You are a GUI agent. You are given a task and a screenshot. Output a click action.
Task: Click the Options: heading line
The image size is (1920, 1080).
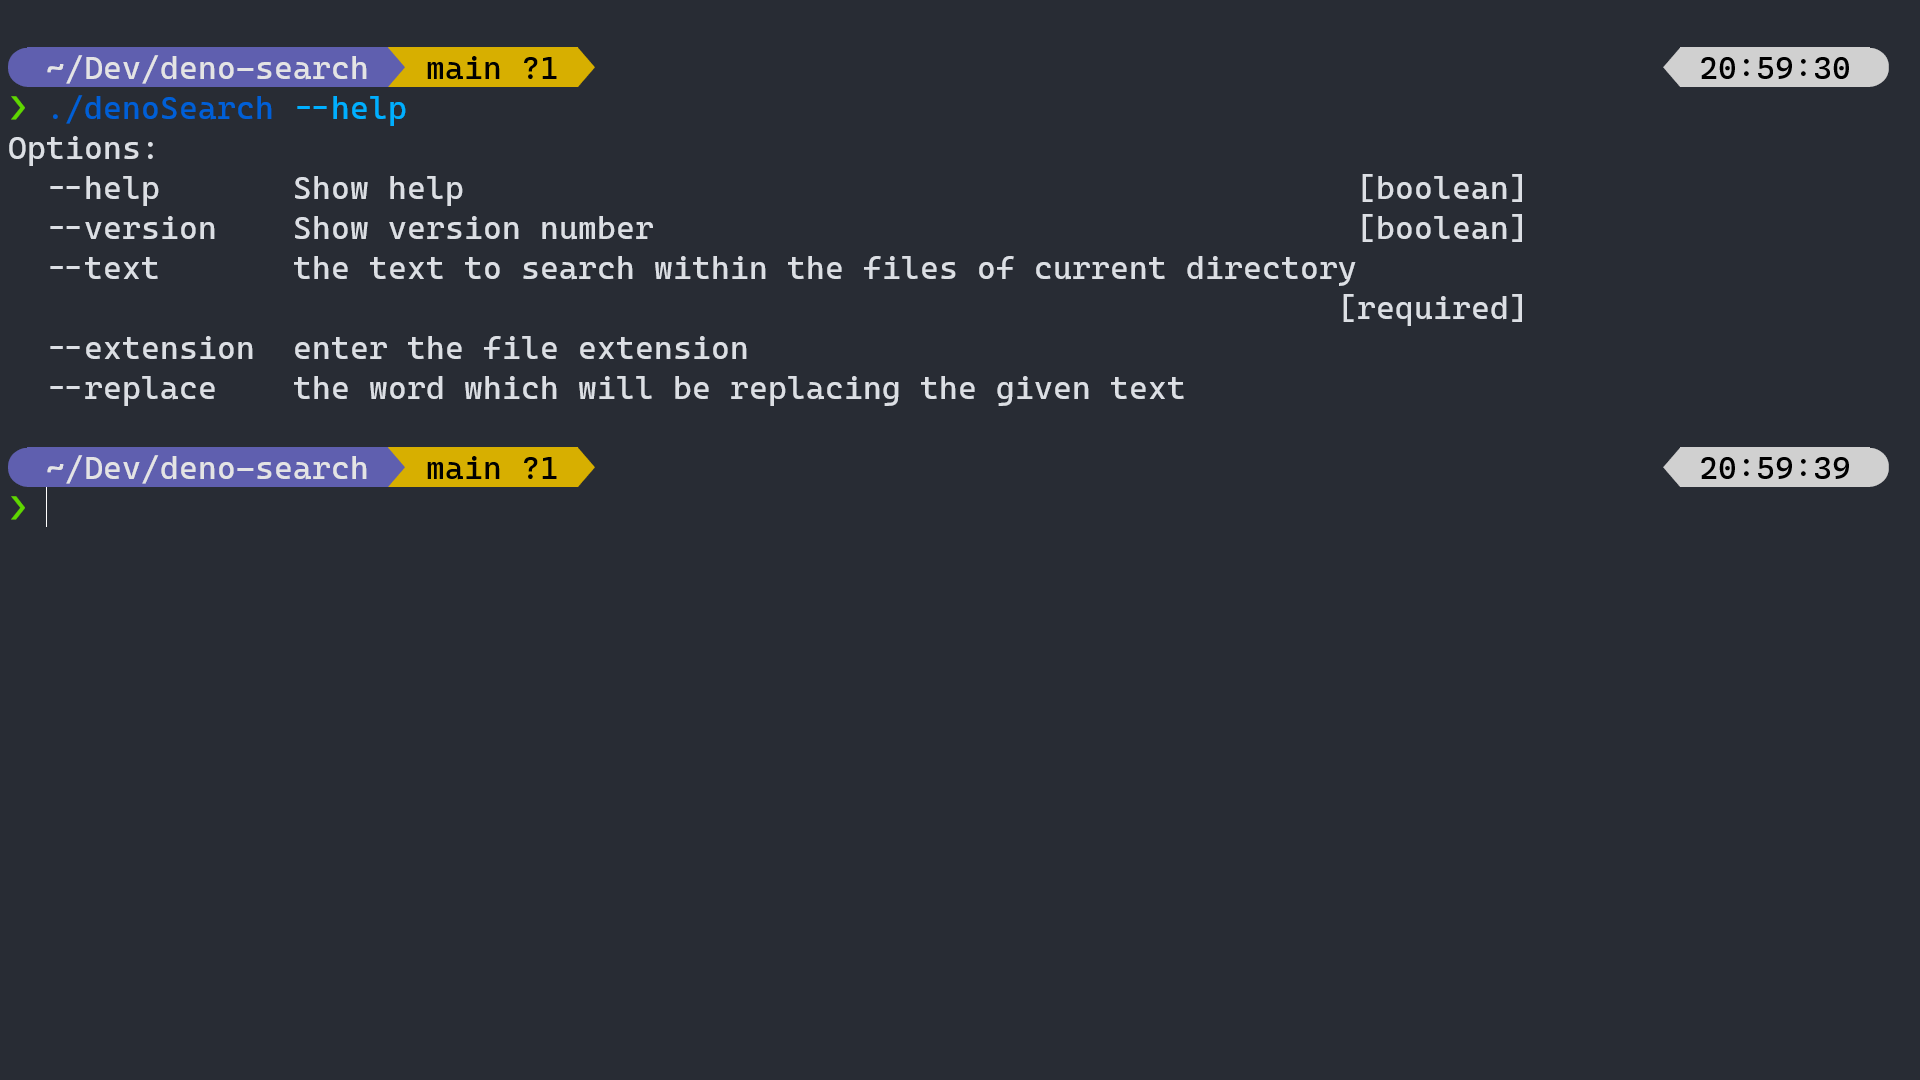(x=83, y=149)
